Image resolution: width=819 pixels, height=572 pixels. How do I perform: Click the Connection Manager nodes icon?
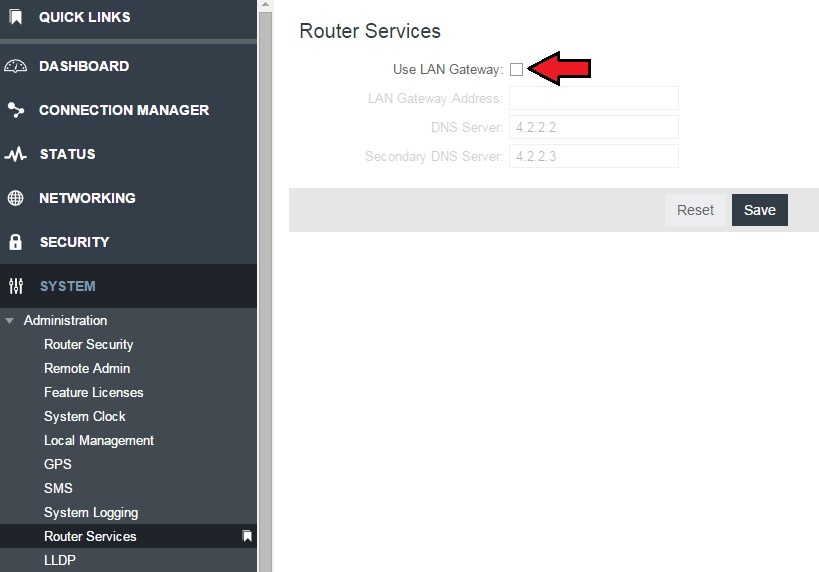(16, 110)
